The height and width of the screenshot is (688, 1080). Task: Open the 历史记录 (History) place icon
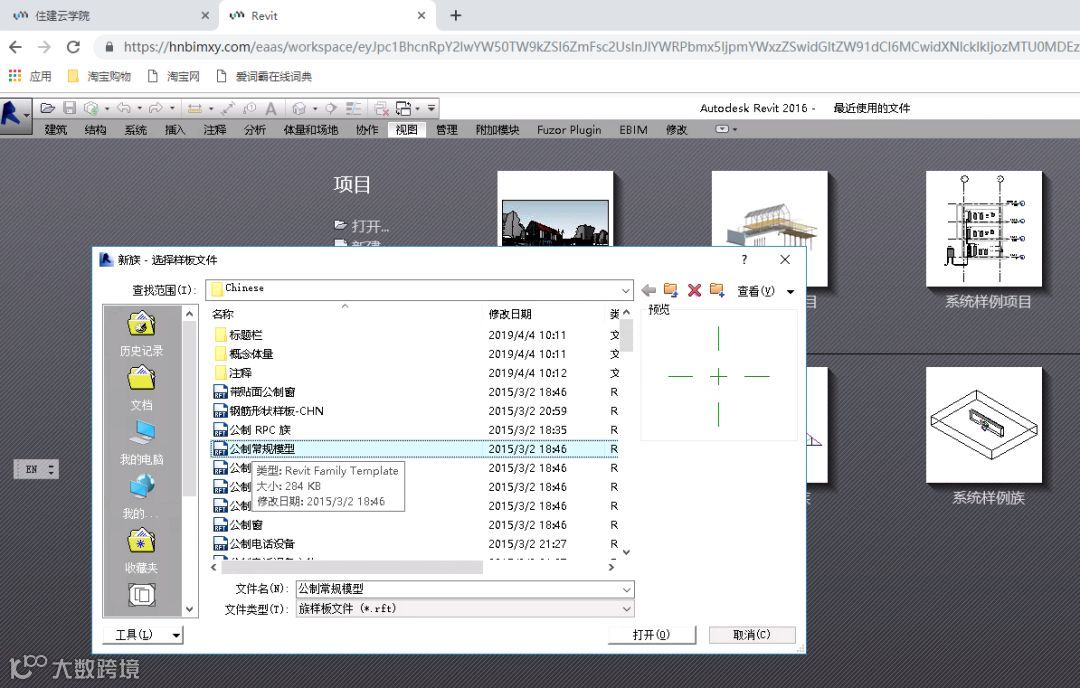pyautogui.click(x=141, y=334)
